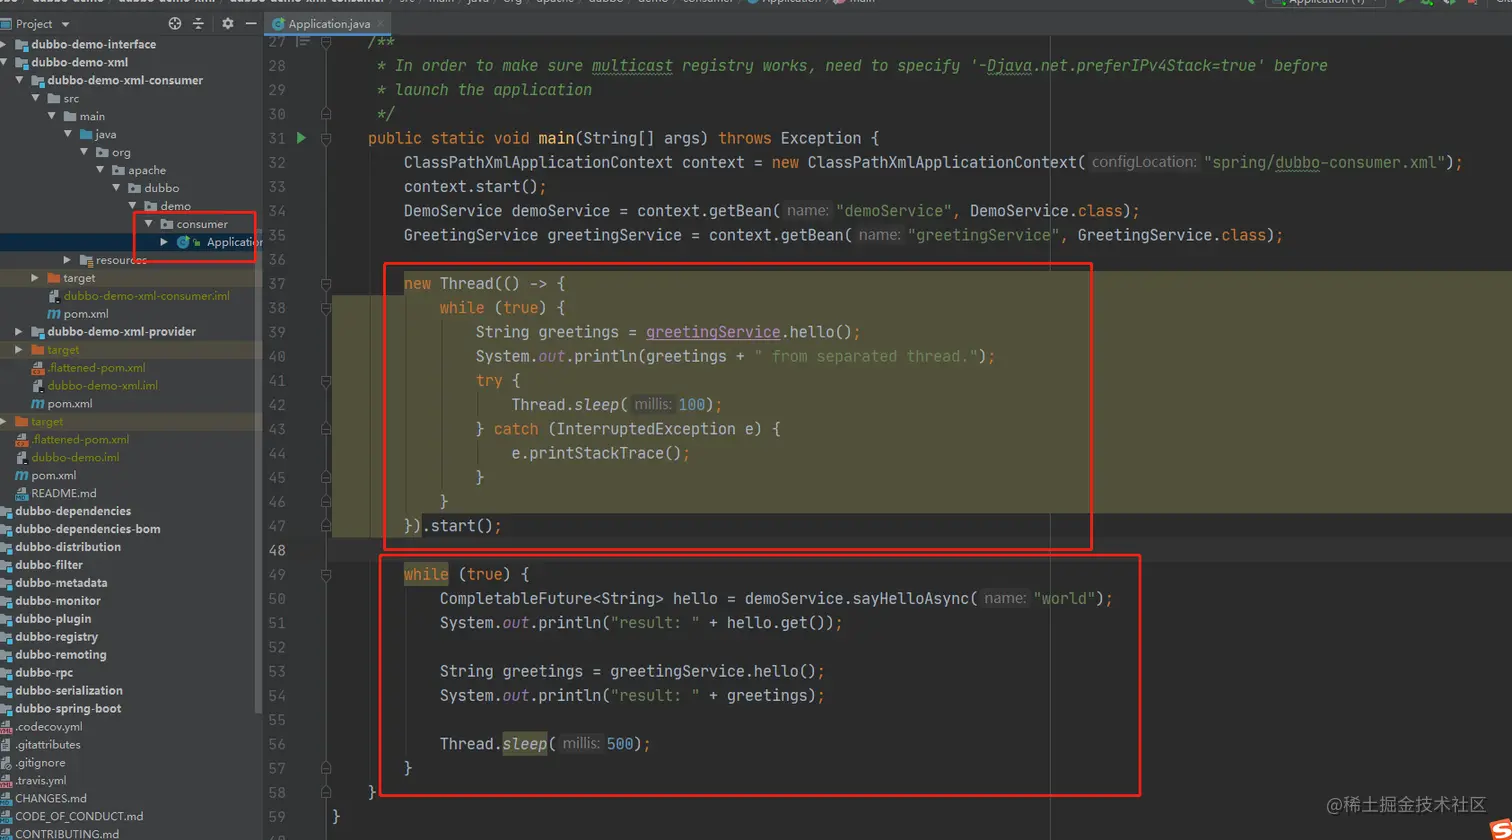Click the .travis.yml file icon

tap(6, 781)
